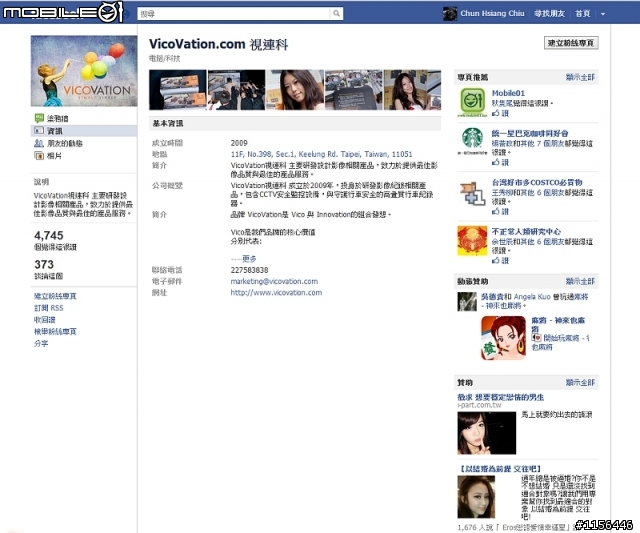Click the Mobile01 watermark logo in header
Screen dimensions: 640x533
[x=62, y=12]
